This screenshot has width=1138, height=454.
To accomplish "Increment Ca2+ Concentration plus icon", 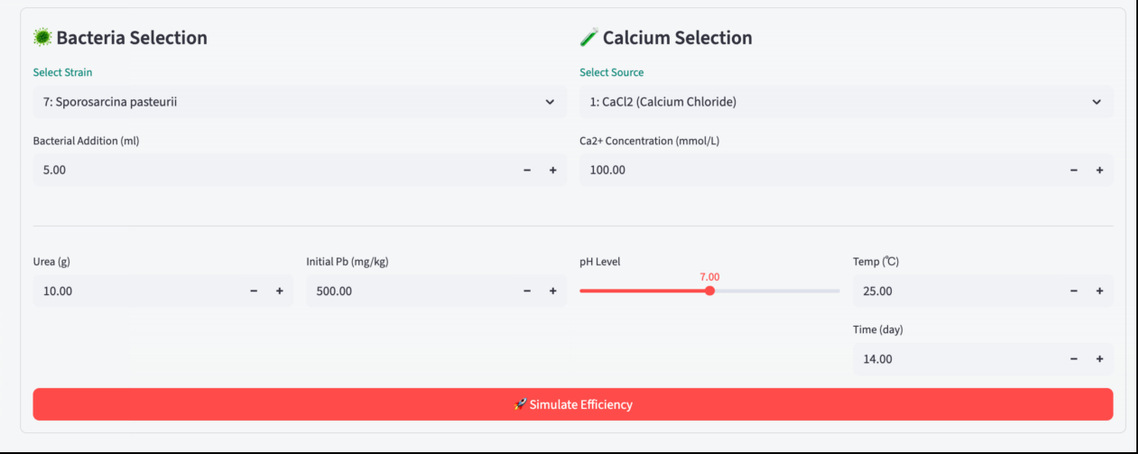I will click(1099, 170).
